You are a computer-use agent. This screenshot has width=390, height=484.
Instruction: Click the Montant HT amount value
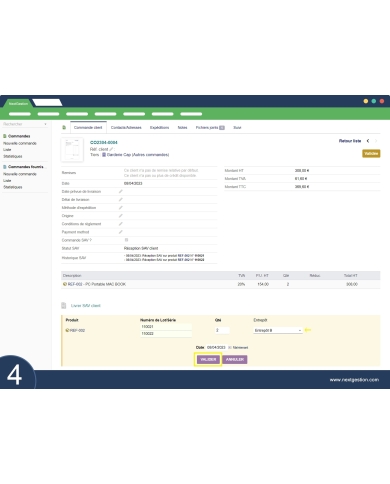coord(302,170)
